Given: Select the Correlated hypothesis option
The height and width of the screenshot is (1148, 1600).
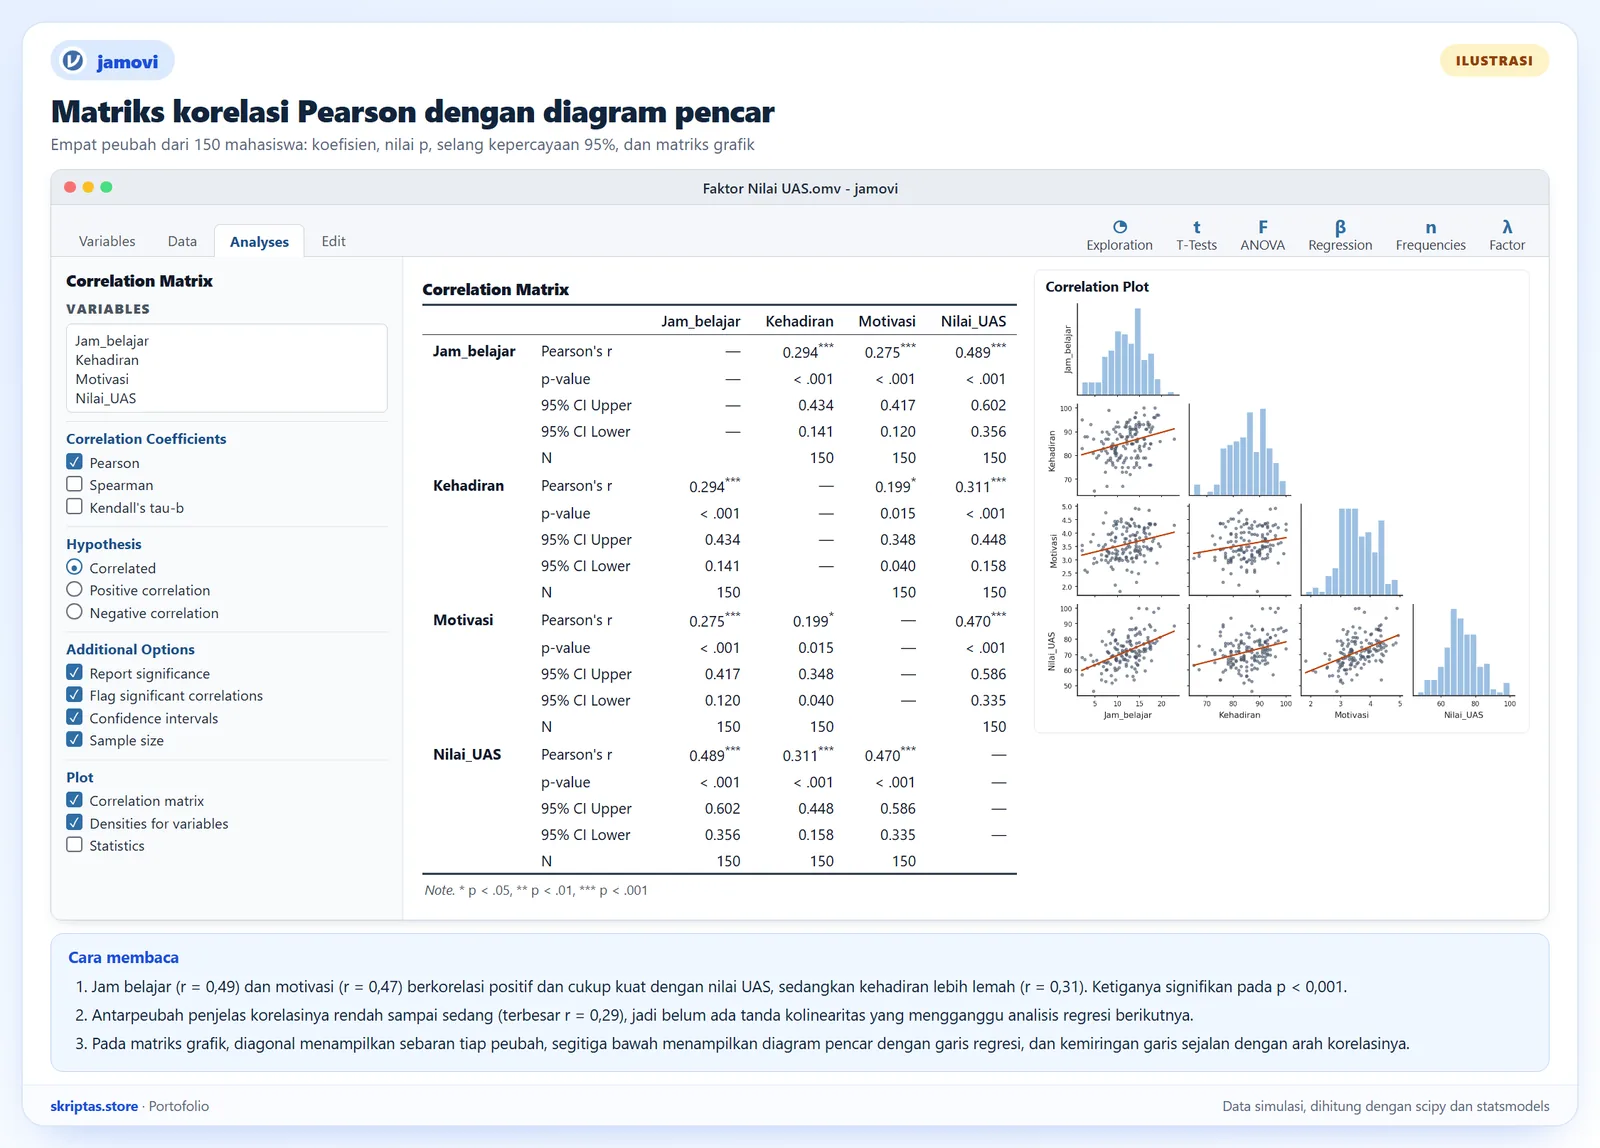Looking at the screenshot, I should click(74, 567).
